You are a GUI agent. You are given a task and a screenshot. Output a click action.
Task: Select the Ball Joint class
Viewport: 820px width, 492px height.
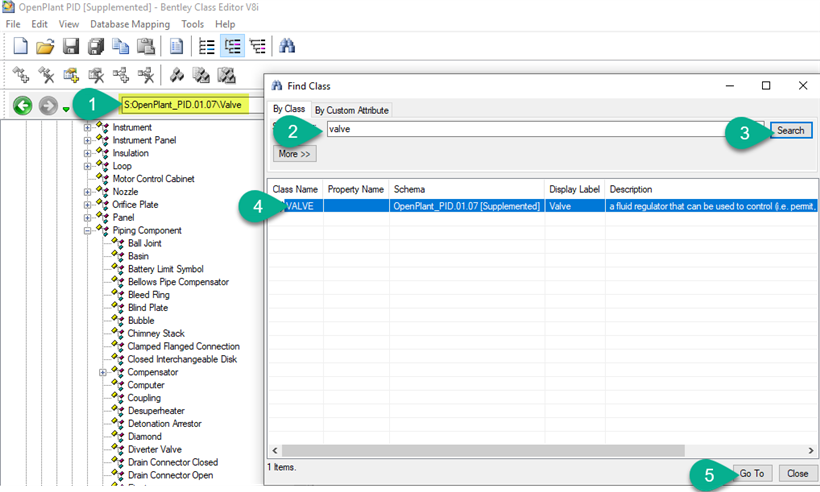click(x=144, y=243)
